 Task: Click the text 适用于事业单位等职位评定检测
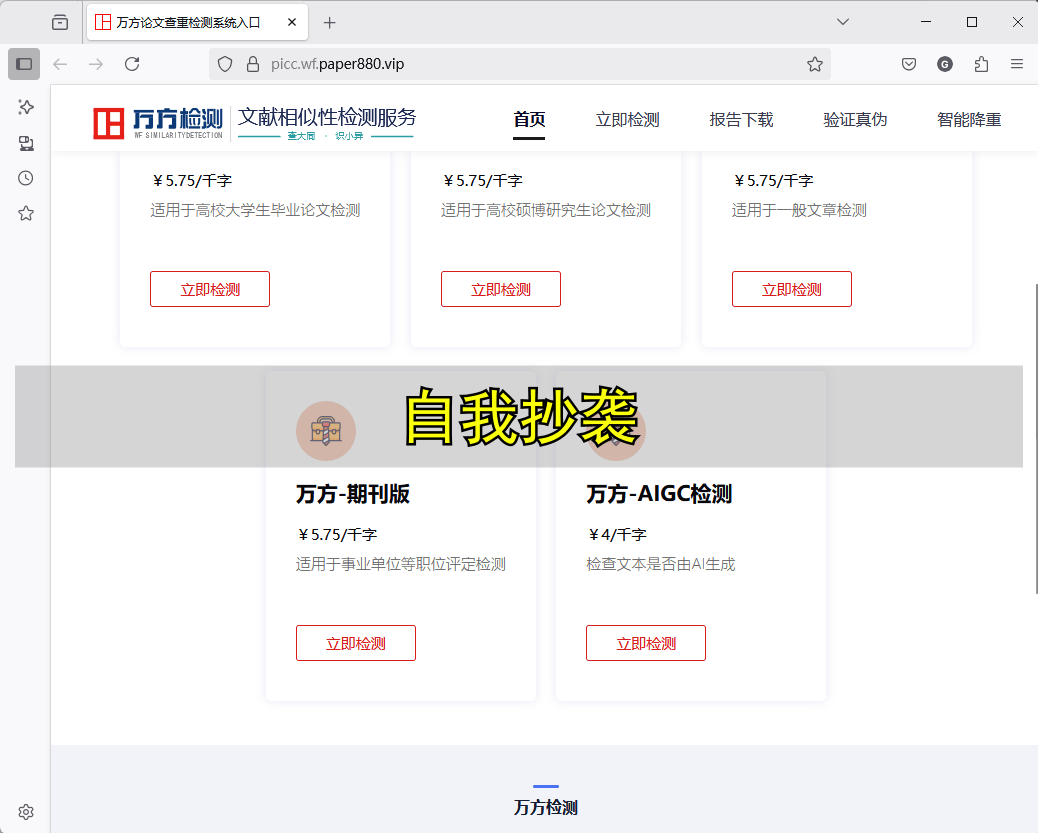click(x=401, y=564)
